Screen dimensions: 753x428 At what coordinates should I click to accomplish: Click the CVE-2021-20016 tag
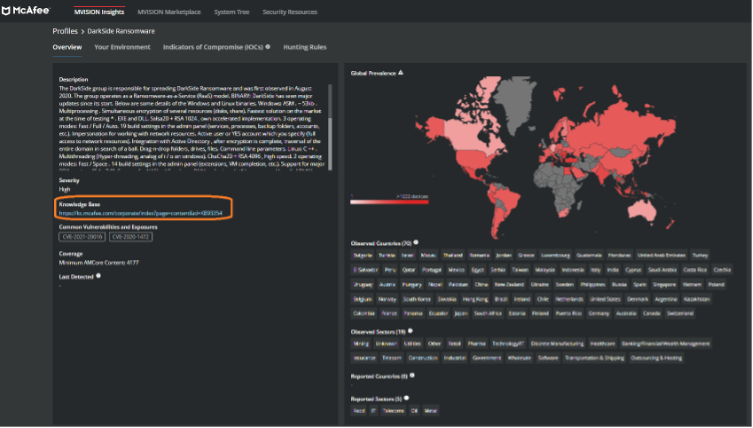[x=82, y=237]
